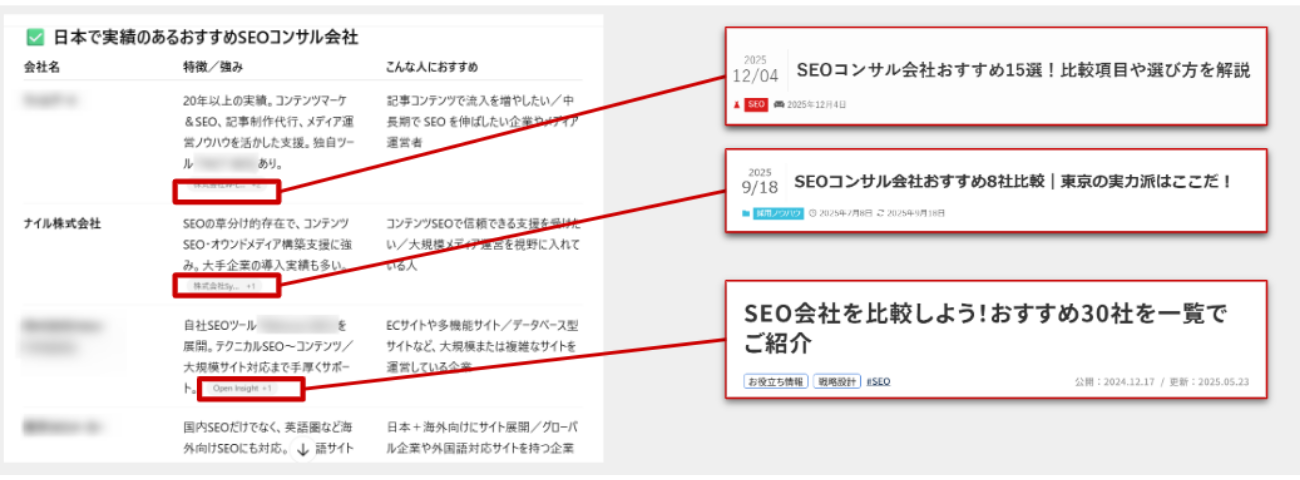Click the blue 採用ノウハウ category tag

(x=778, y=213)
